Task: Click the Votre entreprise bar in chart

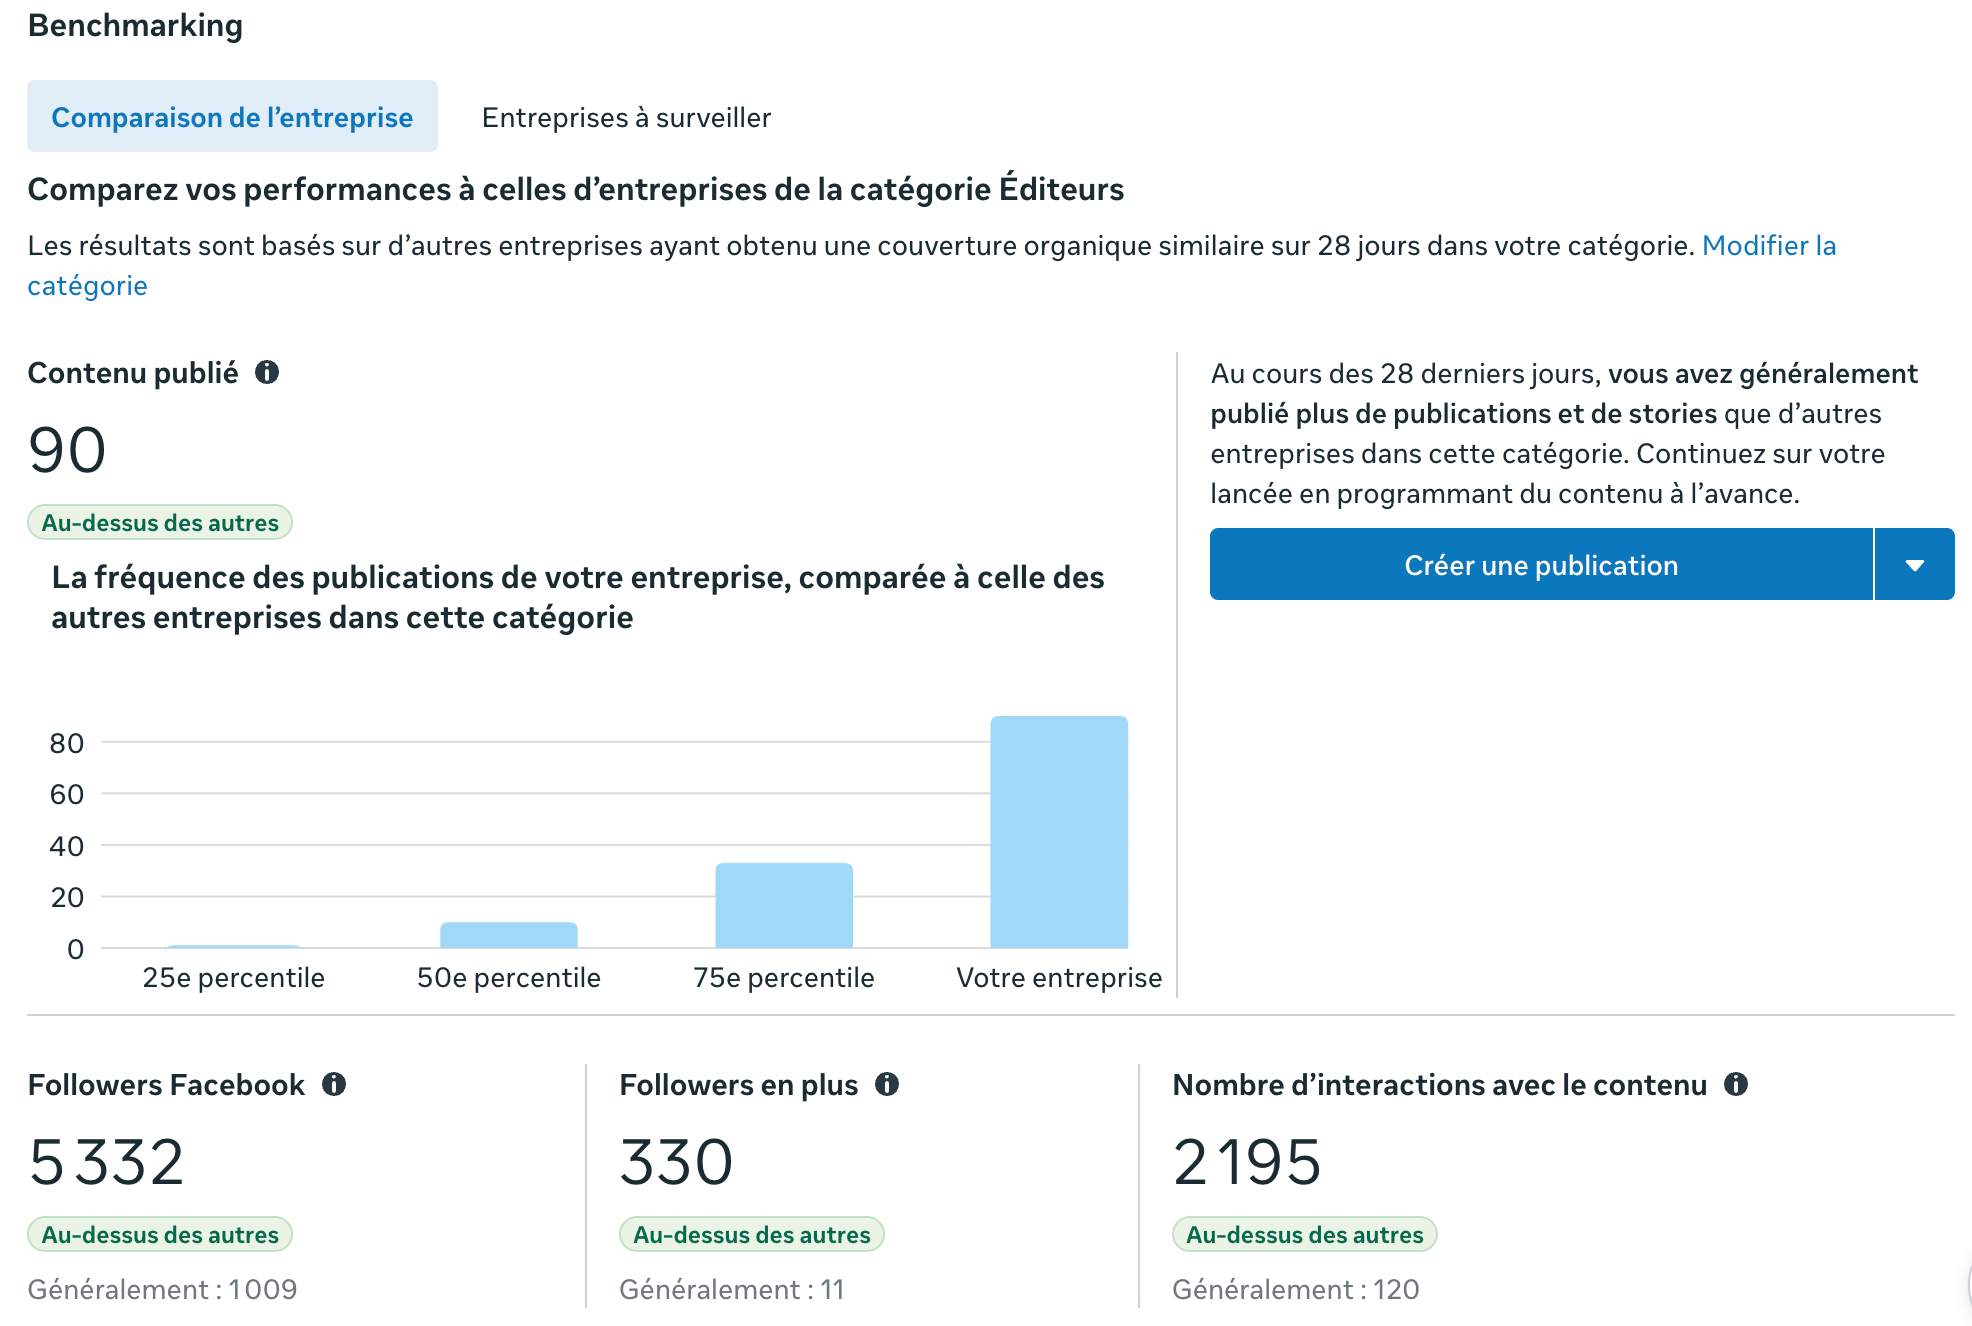Action: pos(1059,832)
